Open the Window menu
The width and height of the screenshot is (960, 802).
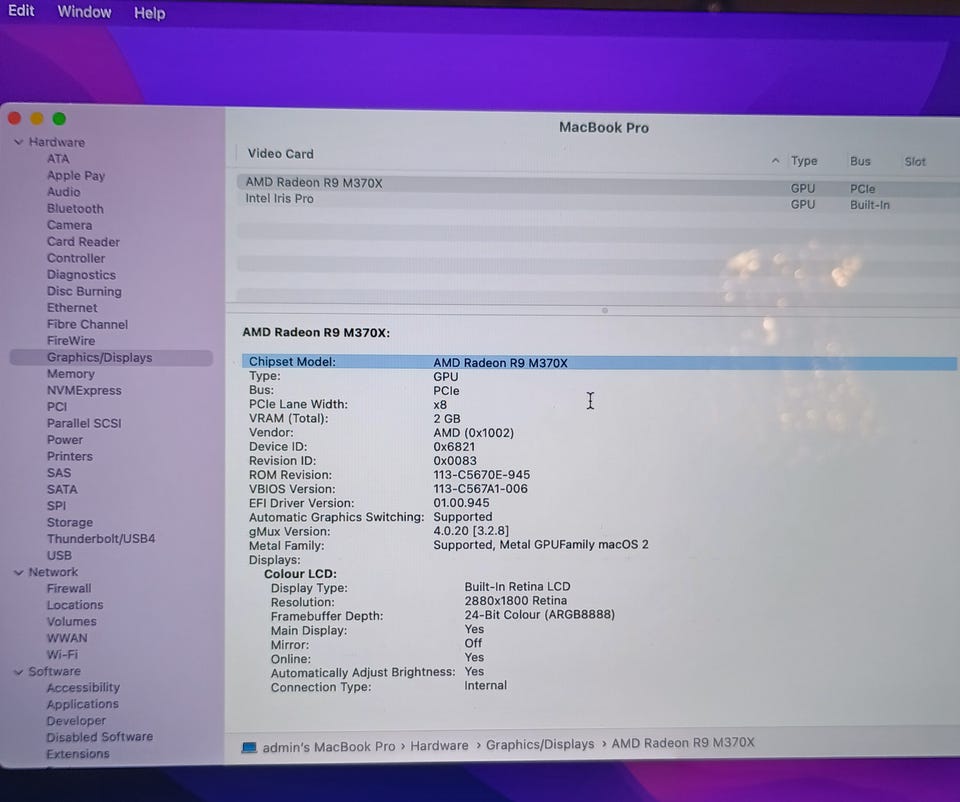point(84,12)
